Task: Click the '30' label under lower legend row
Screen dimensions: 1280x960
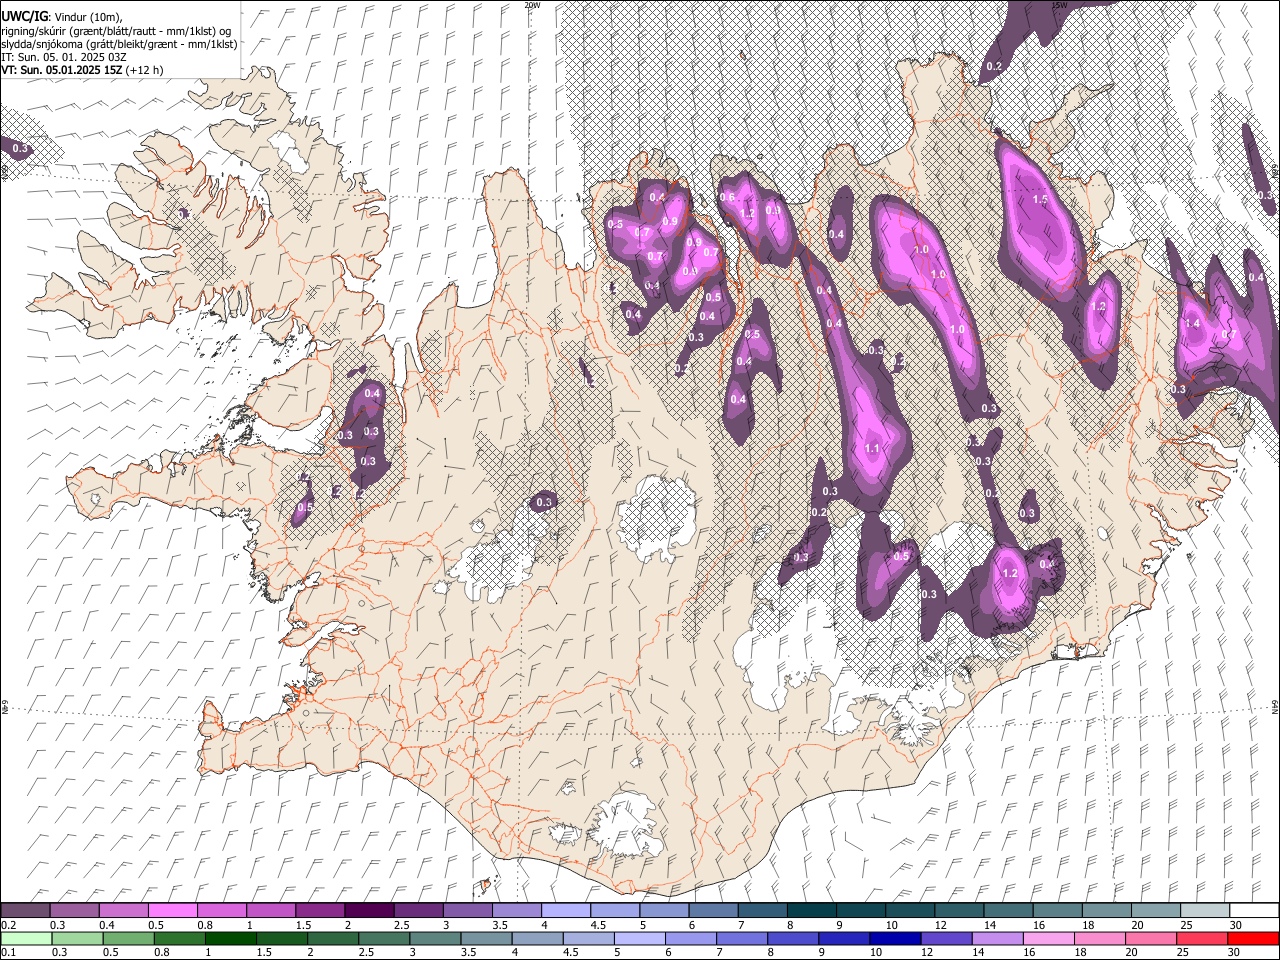Action: point(1234,953)
